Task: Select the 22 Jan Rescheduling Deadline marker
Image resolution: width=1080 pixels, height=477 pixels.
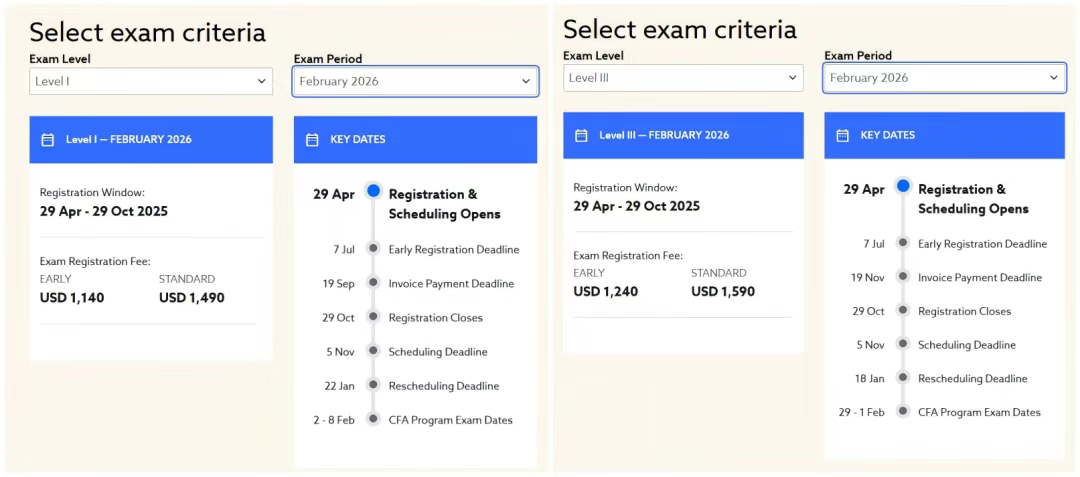Action: tap(373, 385)
